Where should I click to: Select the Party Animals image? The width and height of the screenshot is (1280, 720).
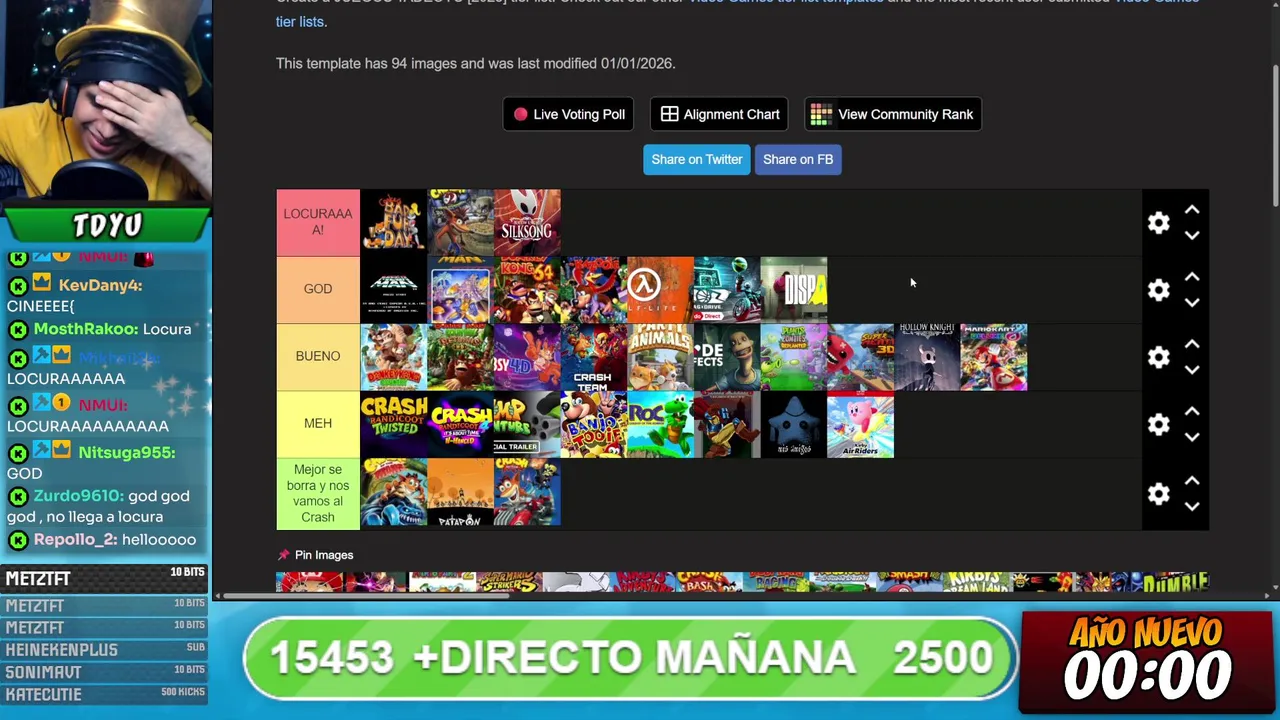pyautogui.click(x=660, y=357)
